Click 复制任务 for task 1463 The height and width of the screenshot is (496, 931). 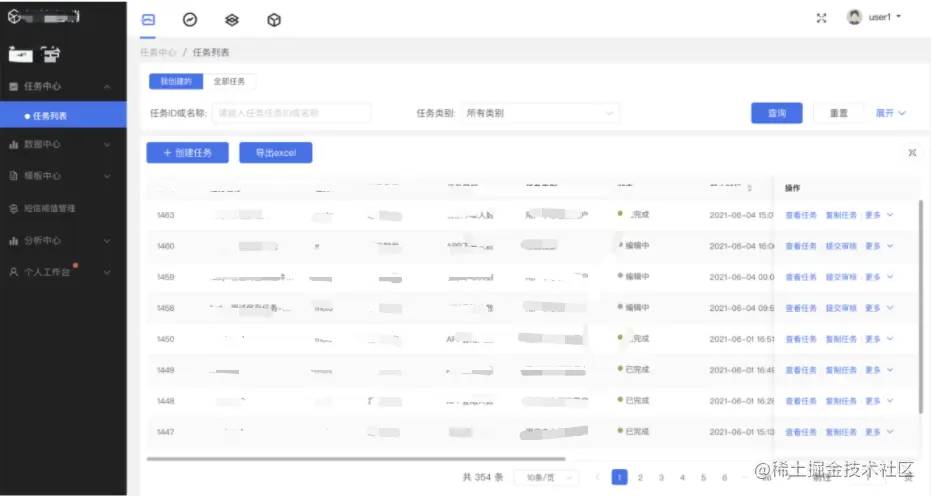841,215
